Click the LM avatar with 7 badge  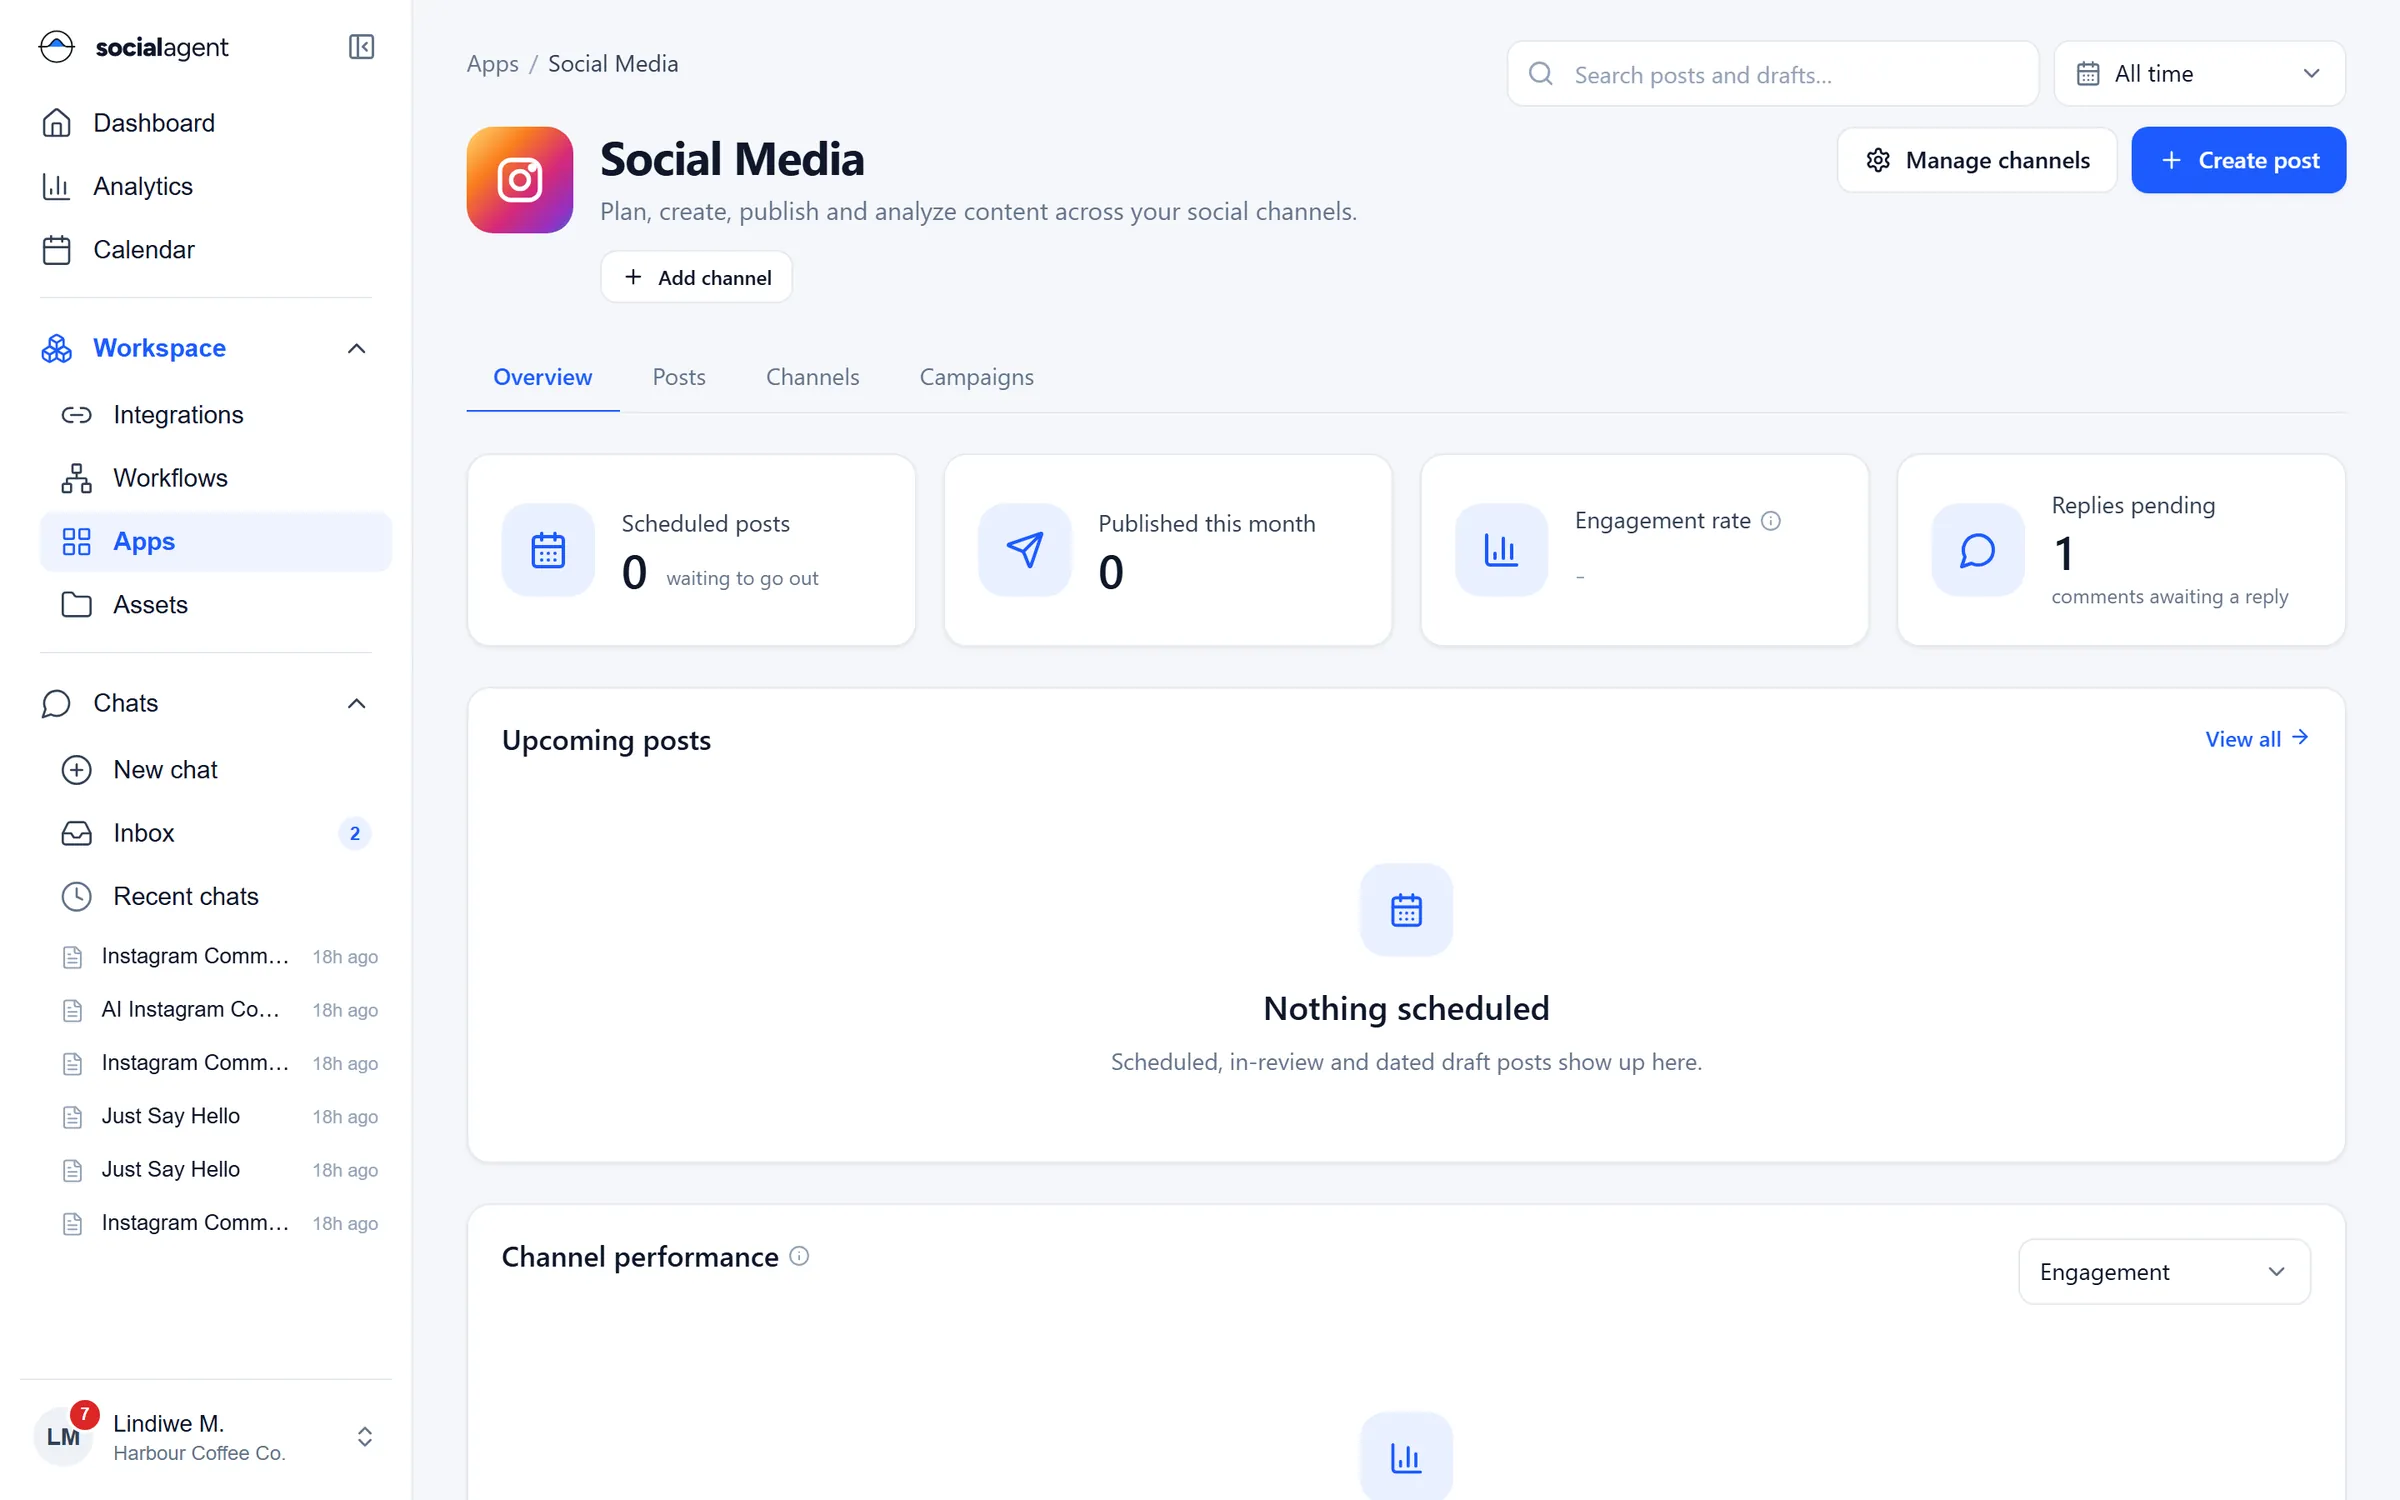pos(65,1435)
